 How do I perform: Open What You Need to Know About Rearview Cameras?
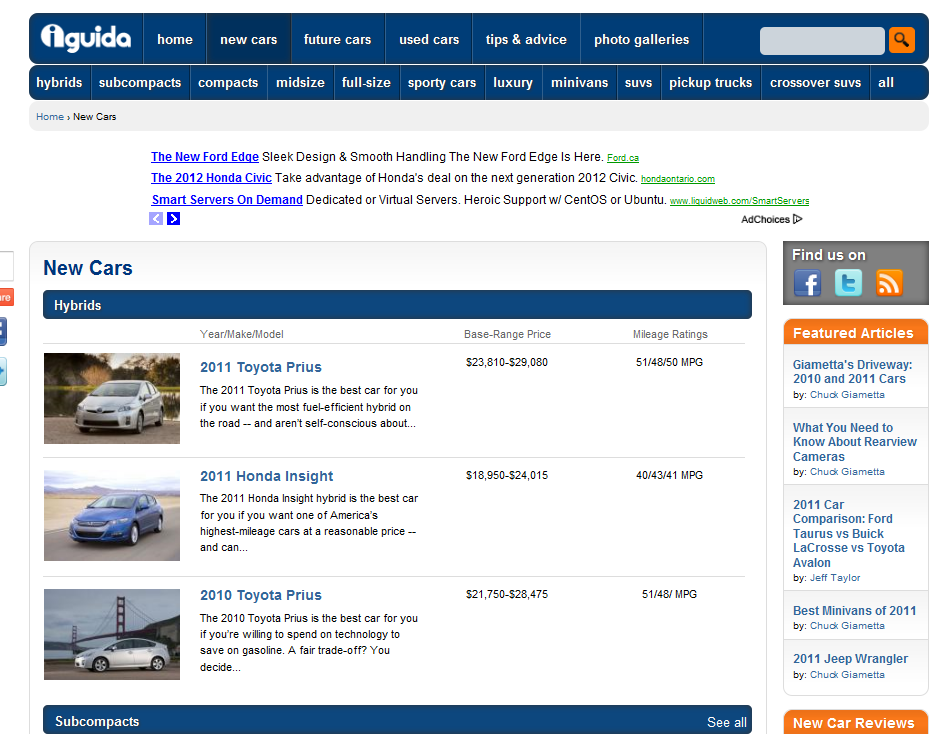coord(855,442)
